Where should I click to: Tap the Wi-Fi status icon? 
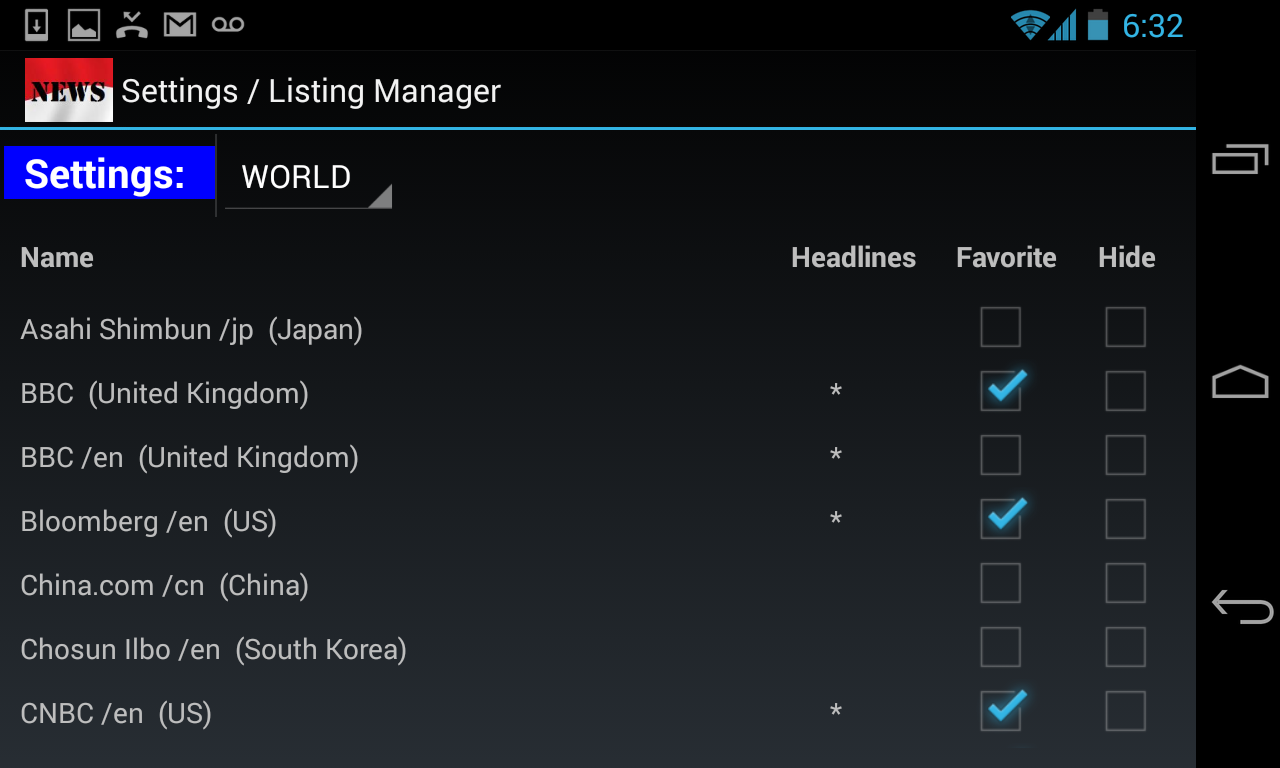point(1029,25)
